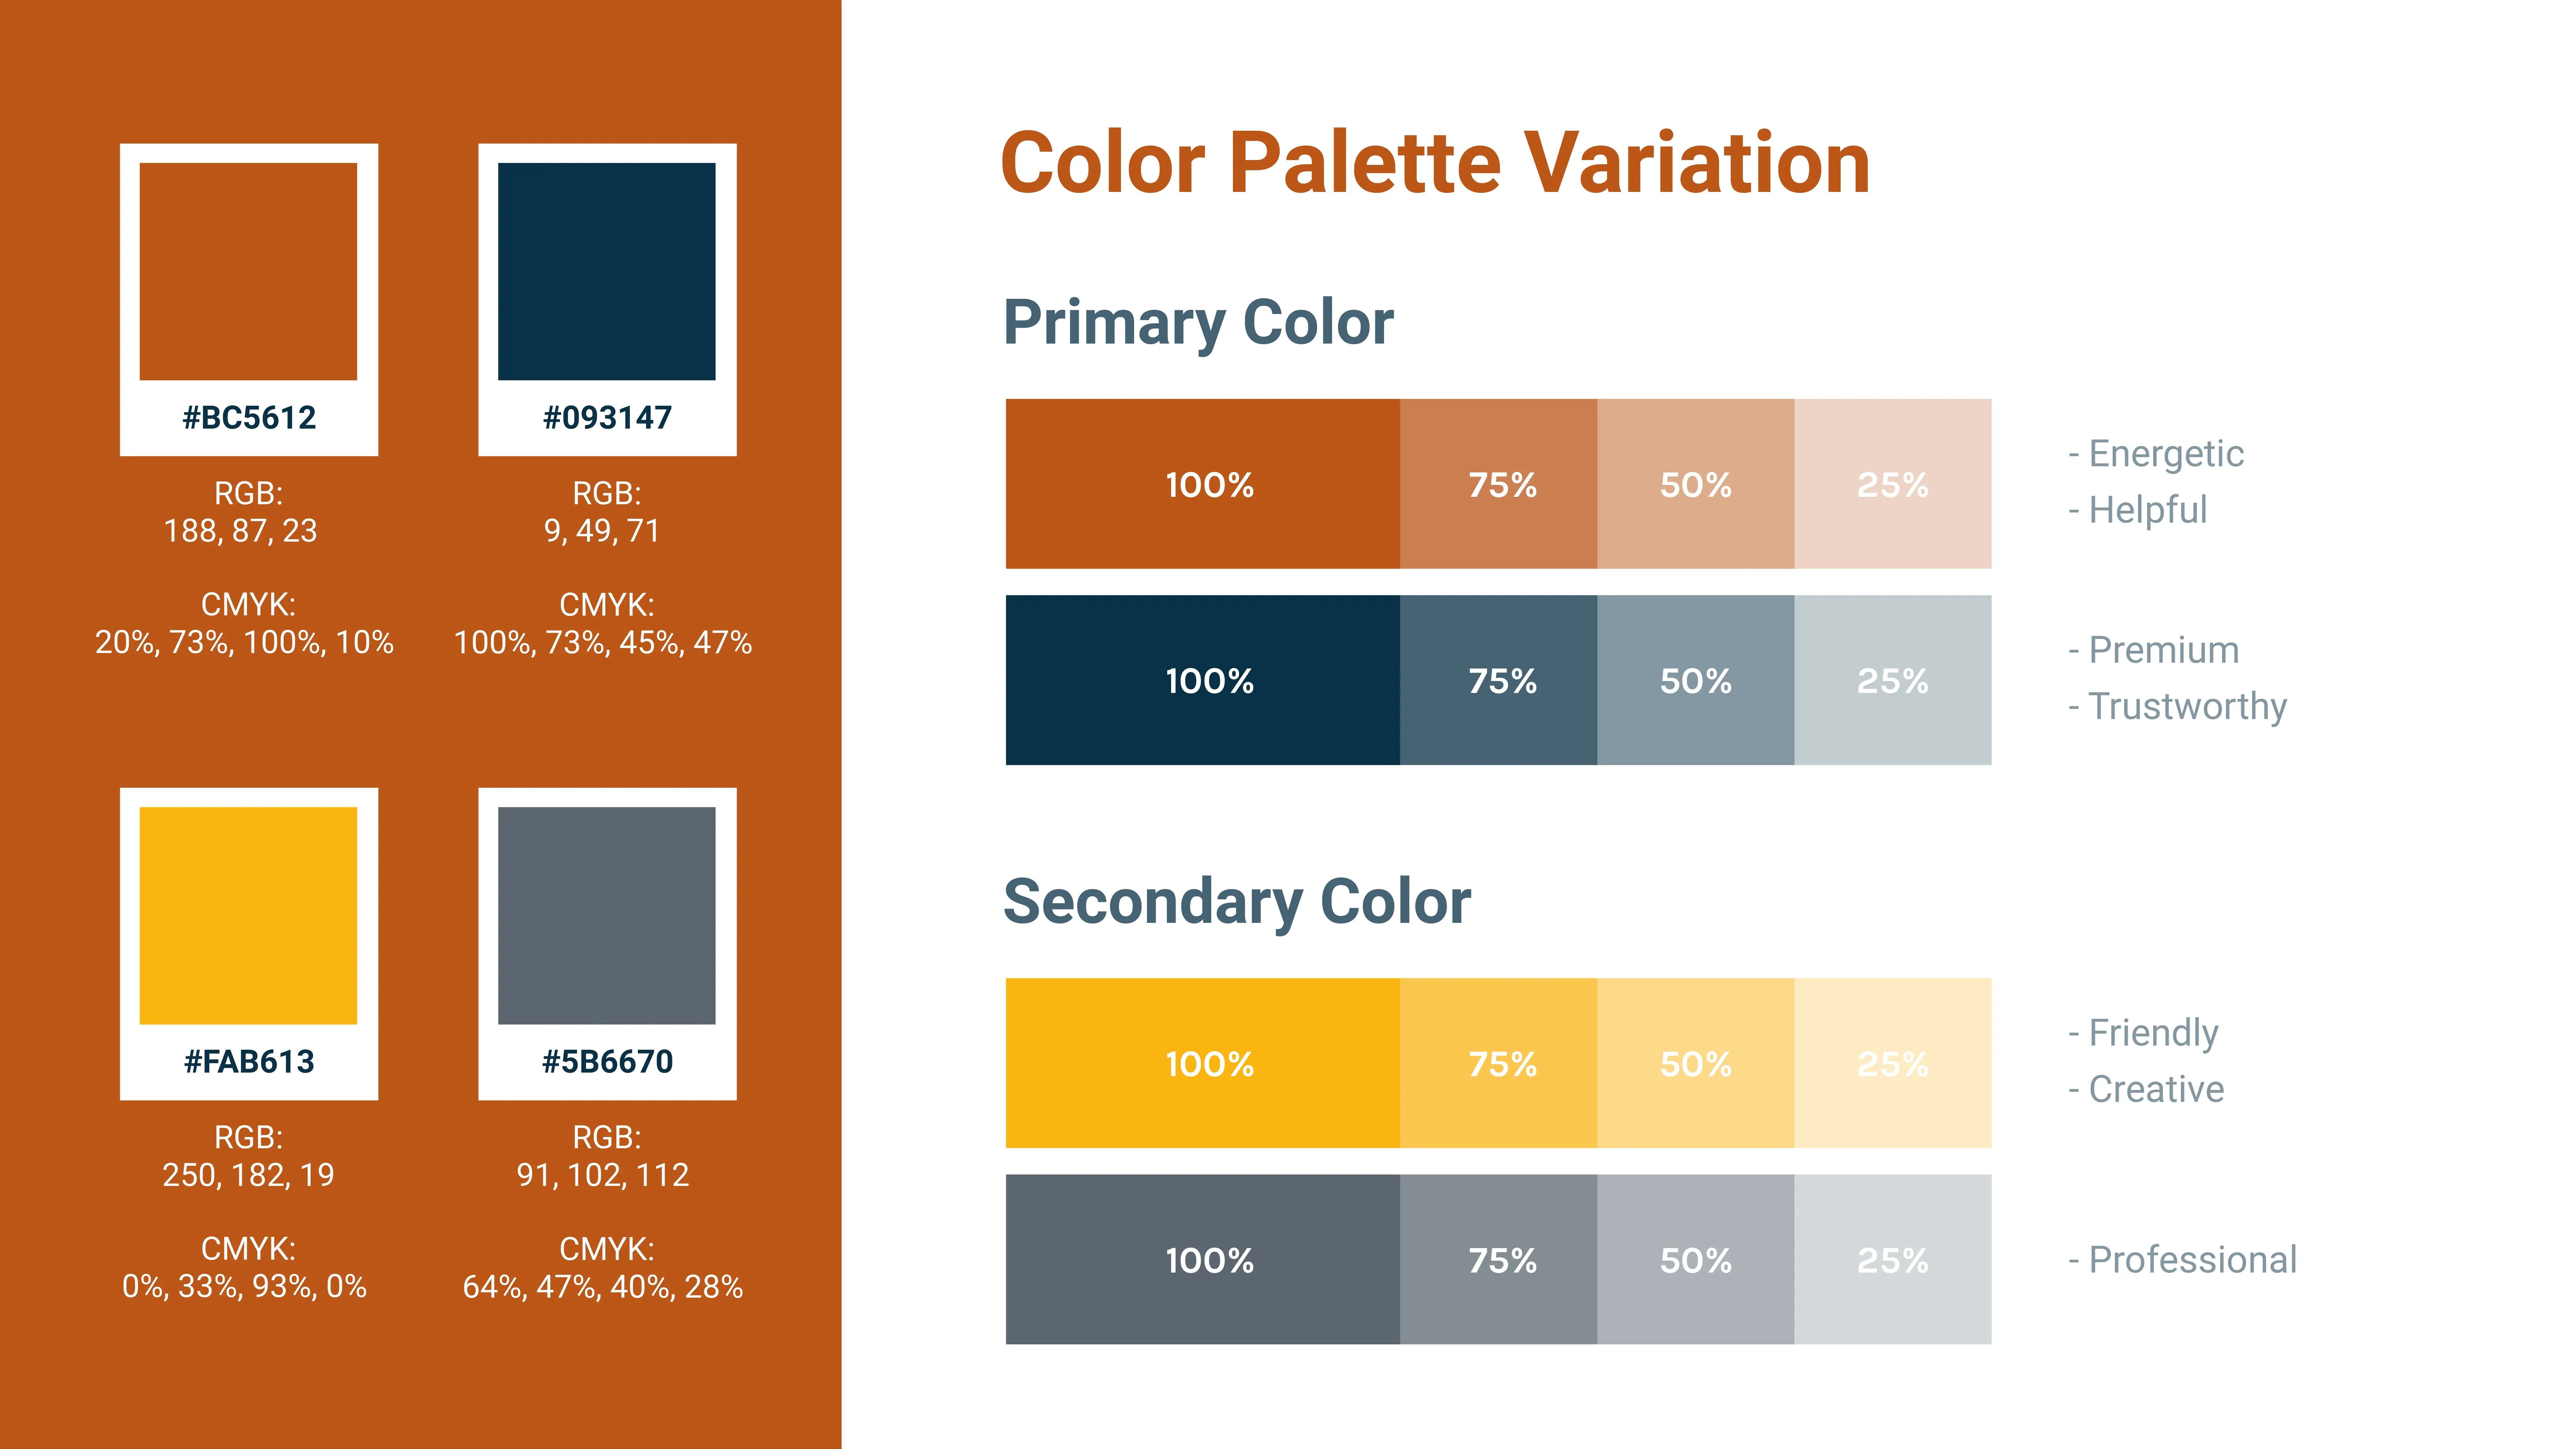Click the #FAB613 hex code label
This screenshot has width=2576, height=1449.
(x=249, y=1061)
